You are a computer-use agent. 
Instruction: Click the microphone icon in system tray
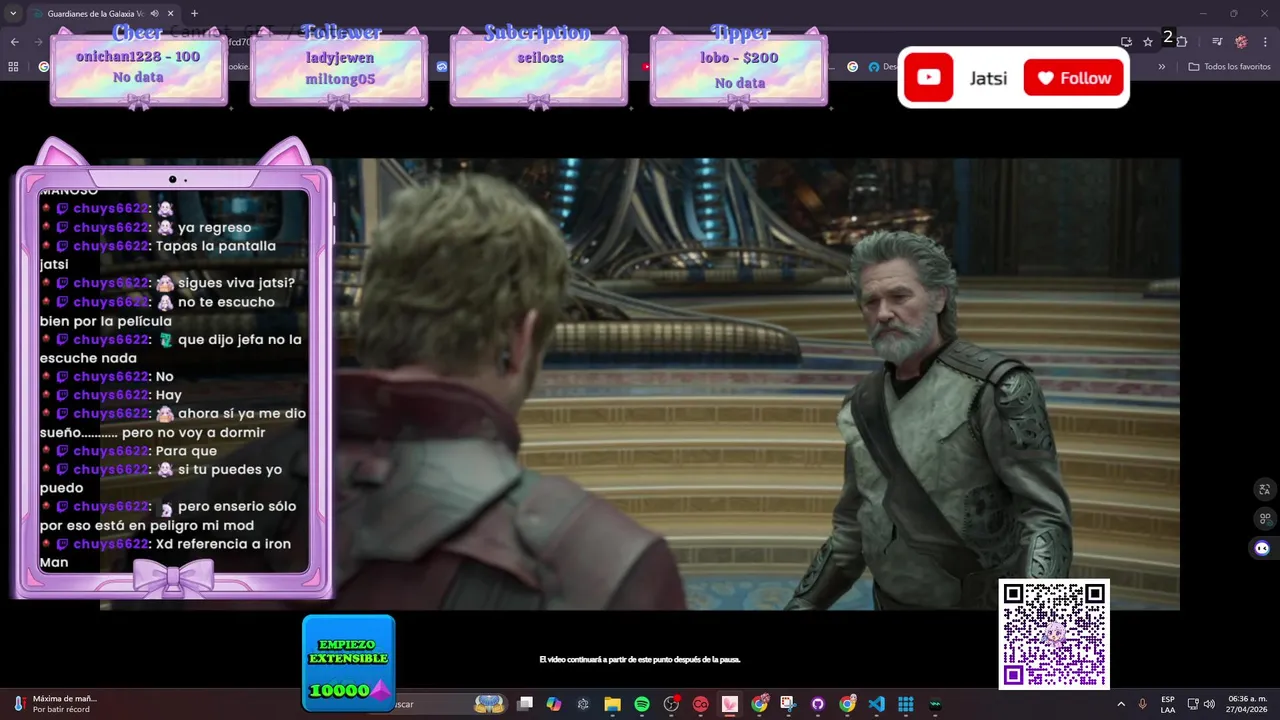(1143, 704)
